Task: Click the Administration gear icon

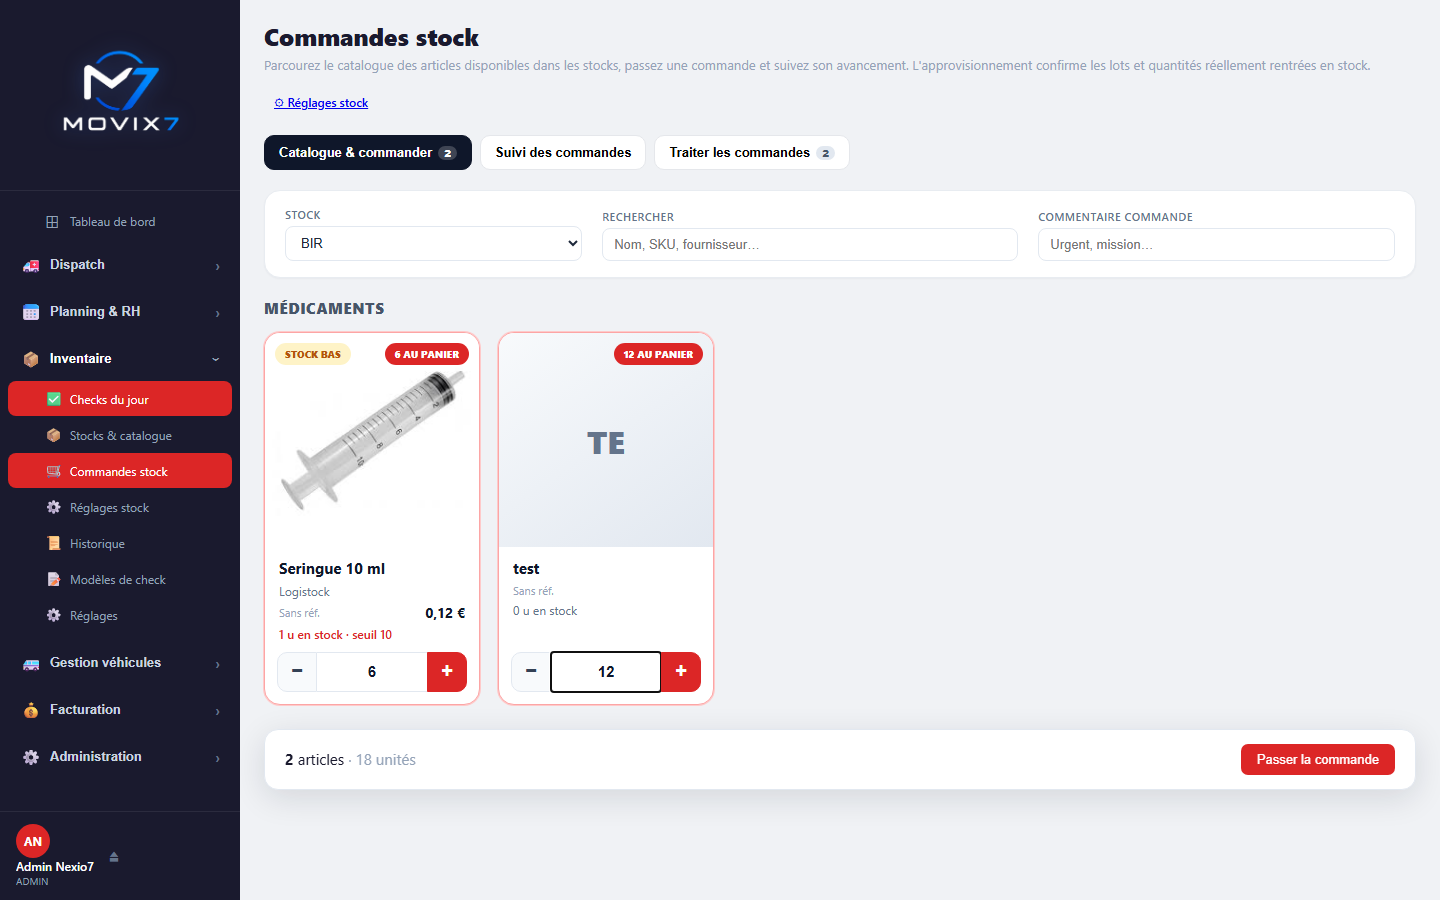Action: tap(31, 757)
